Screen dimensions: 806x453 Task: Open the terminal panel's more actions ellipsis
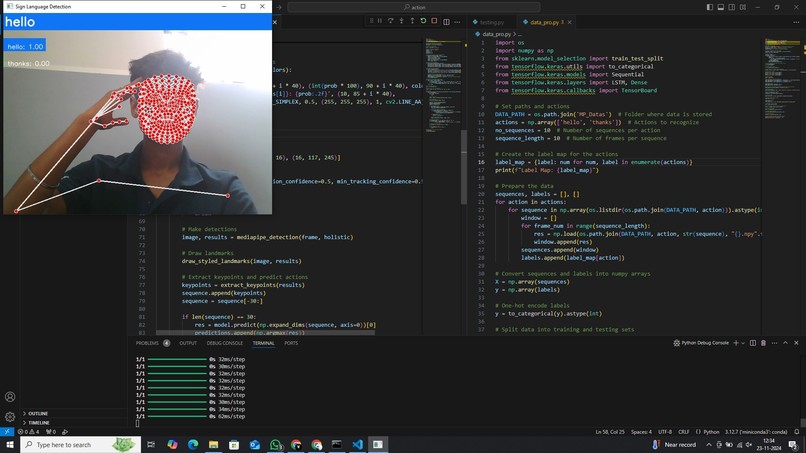pyautogui.click(x=774, y=343)
